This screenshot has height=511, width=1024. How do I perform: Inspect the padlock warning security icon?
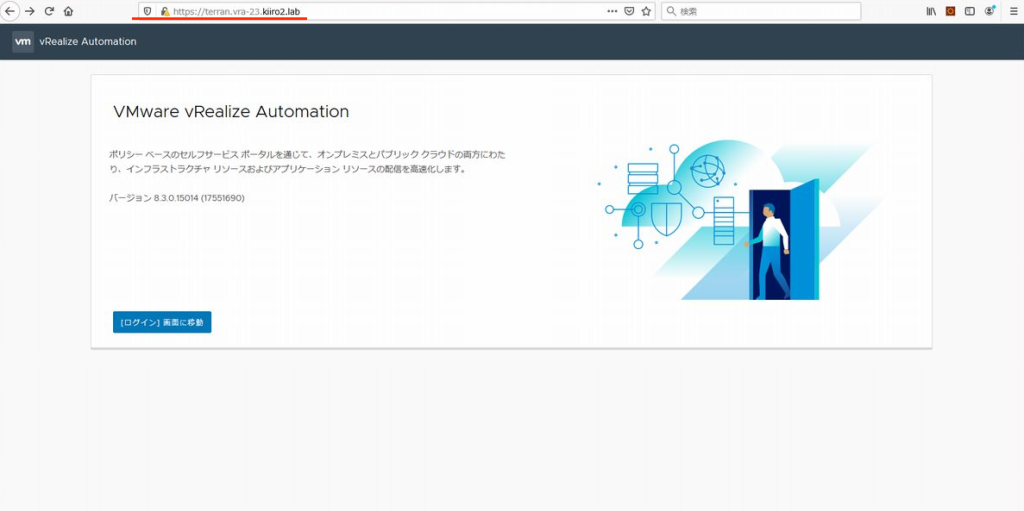pyautogui.click(x=165, y=11)
